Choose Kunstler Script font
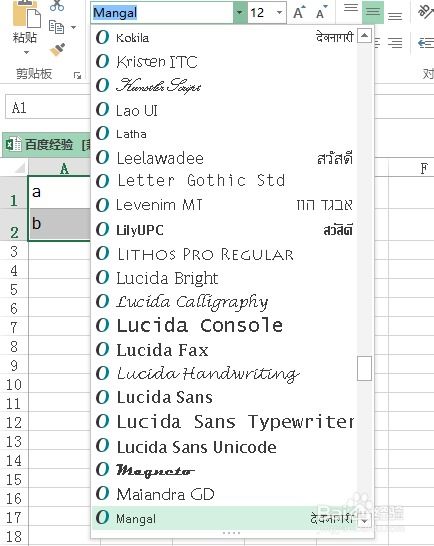The image size is (434, 546). [x=224, y=86]
